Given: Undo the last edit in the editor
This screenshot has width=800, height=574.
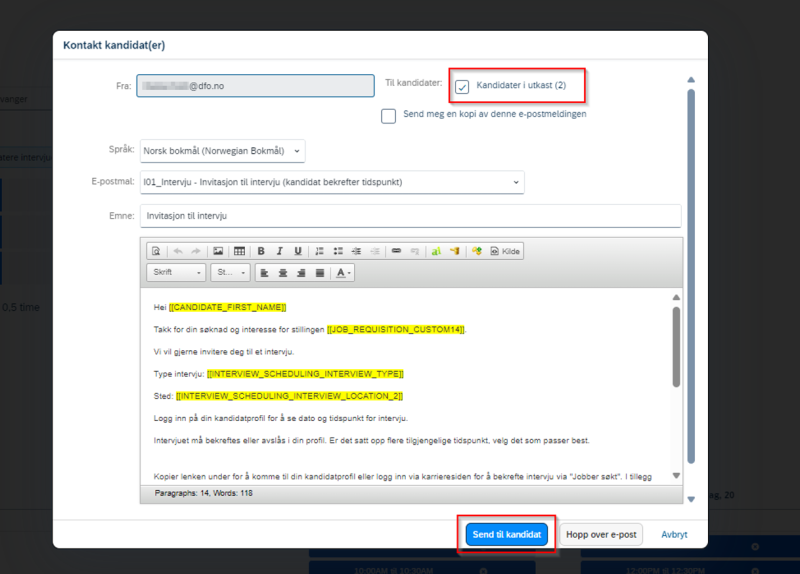Looking at the screenshot, I should tap(178, 251).
